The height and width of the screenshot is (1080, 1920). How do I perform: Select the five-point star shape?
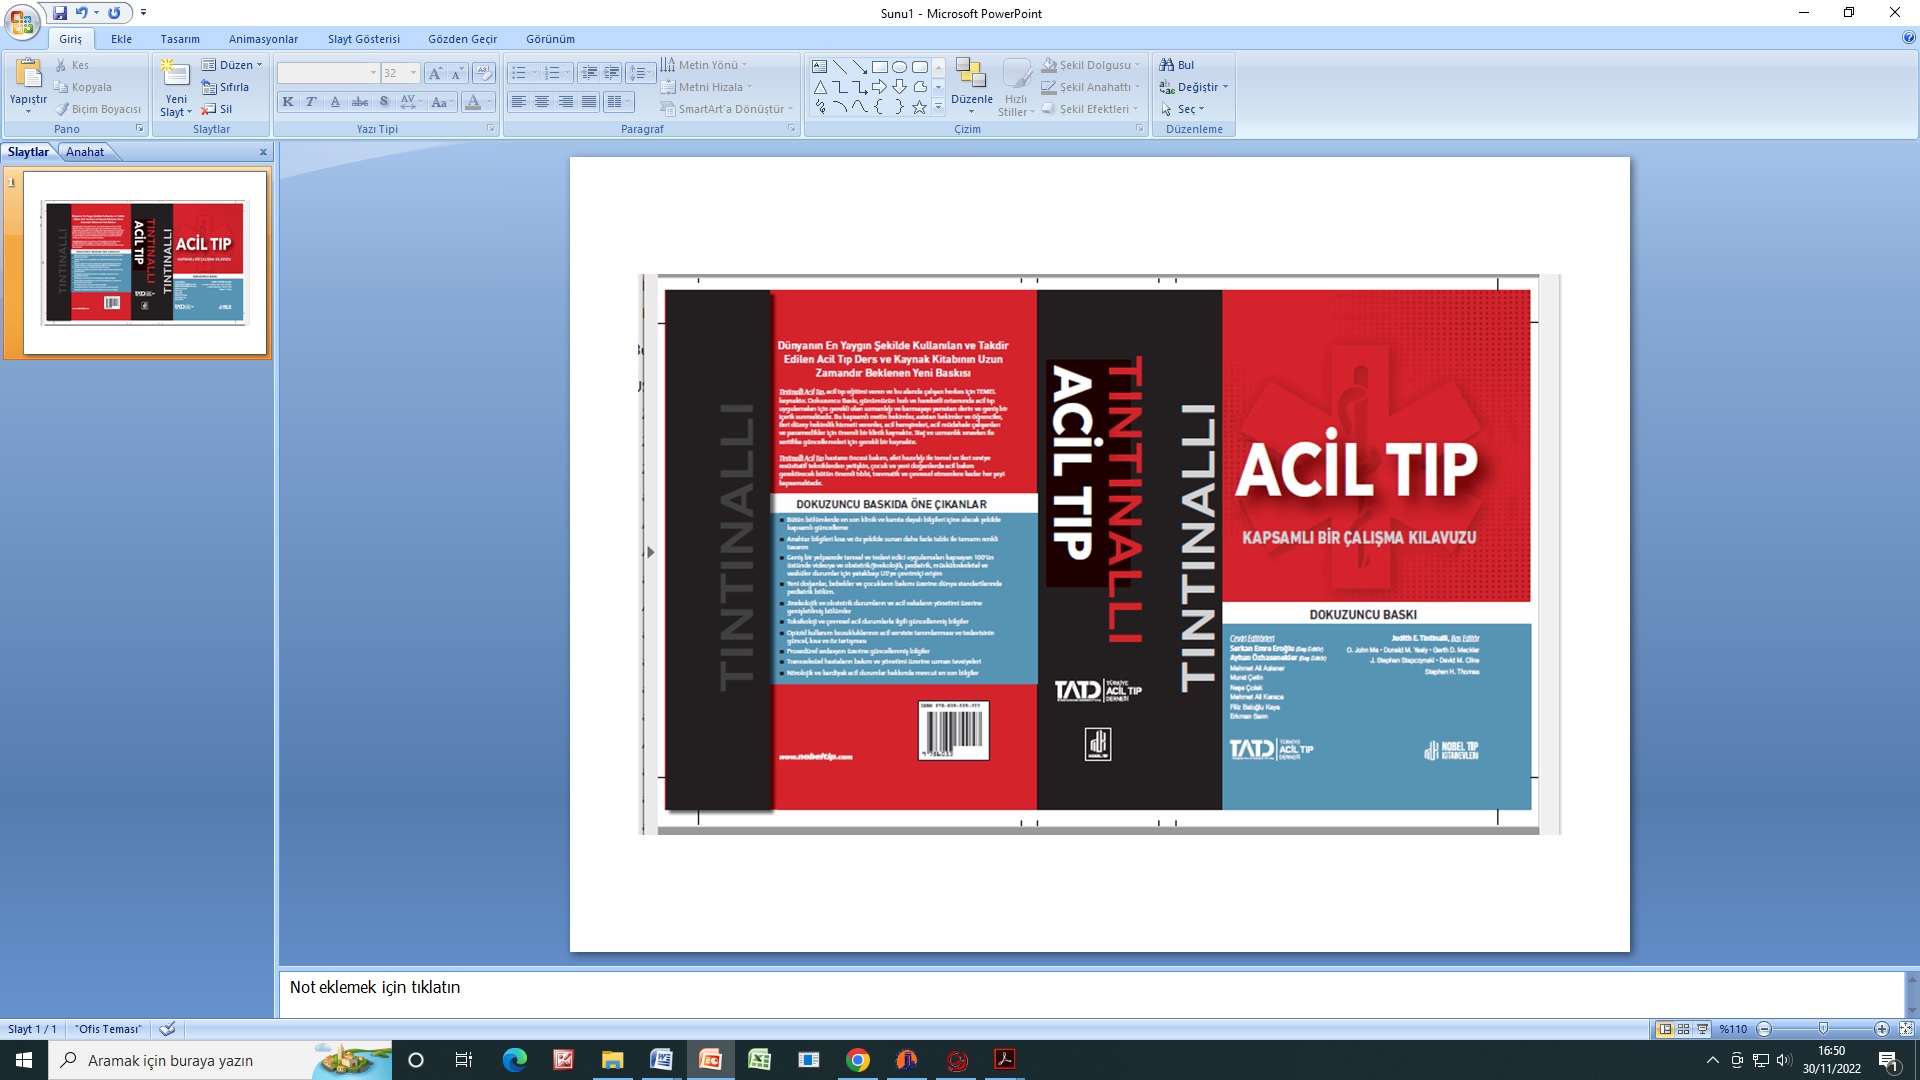coord(919,107)
